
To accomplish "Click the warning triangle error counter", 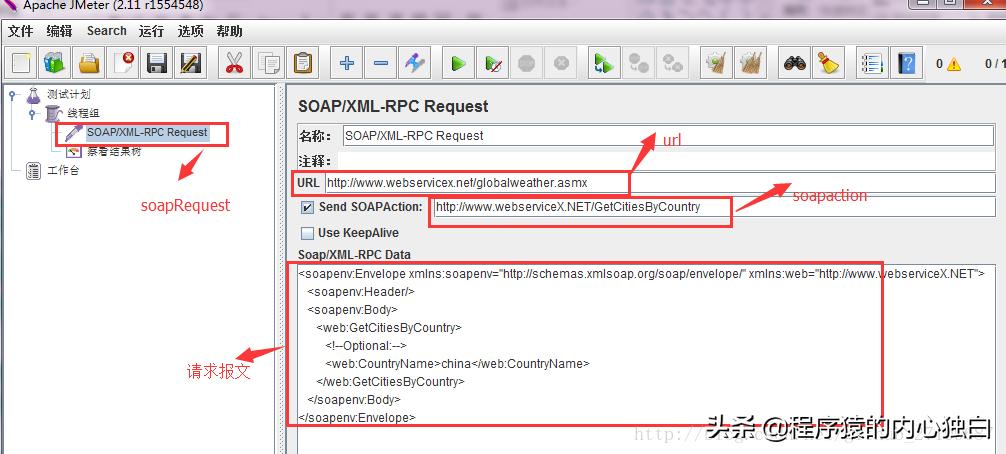I will (953, 64).
